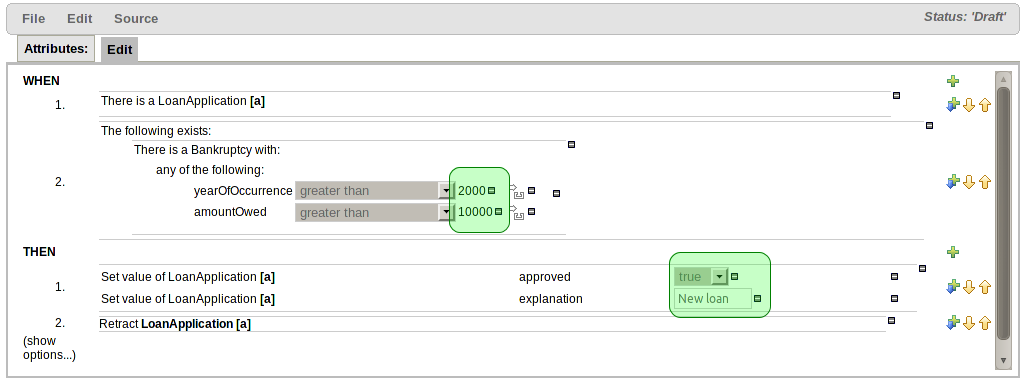Move Retract LoanApplication action up
Viewport: 1024px width, 381px height.
click(985, 322)
